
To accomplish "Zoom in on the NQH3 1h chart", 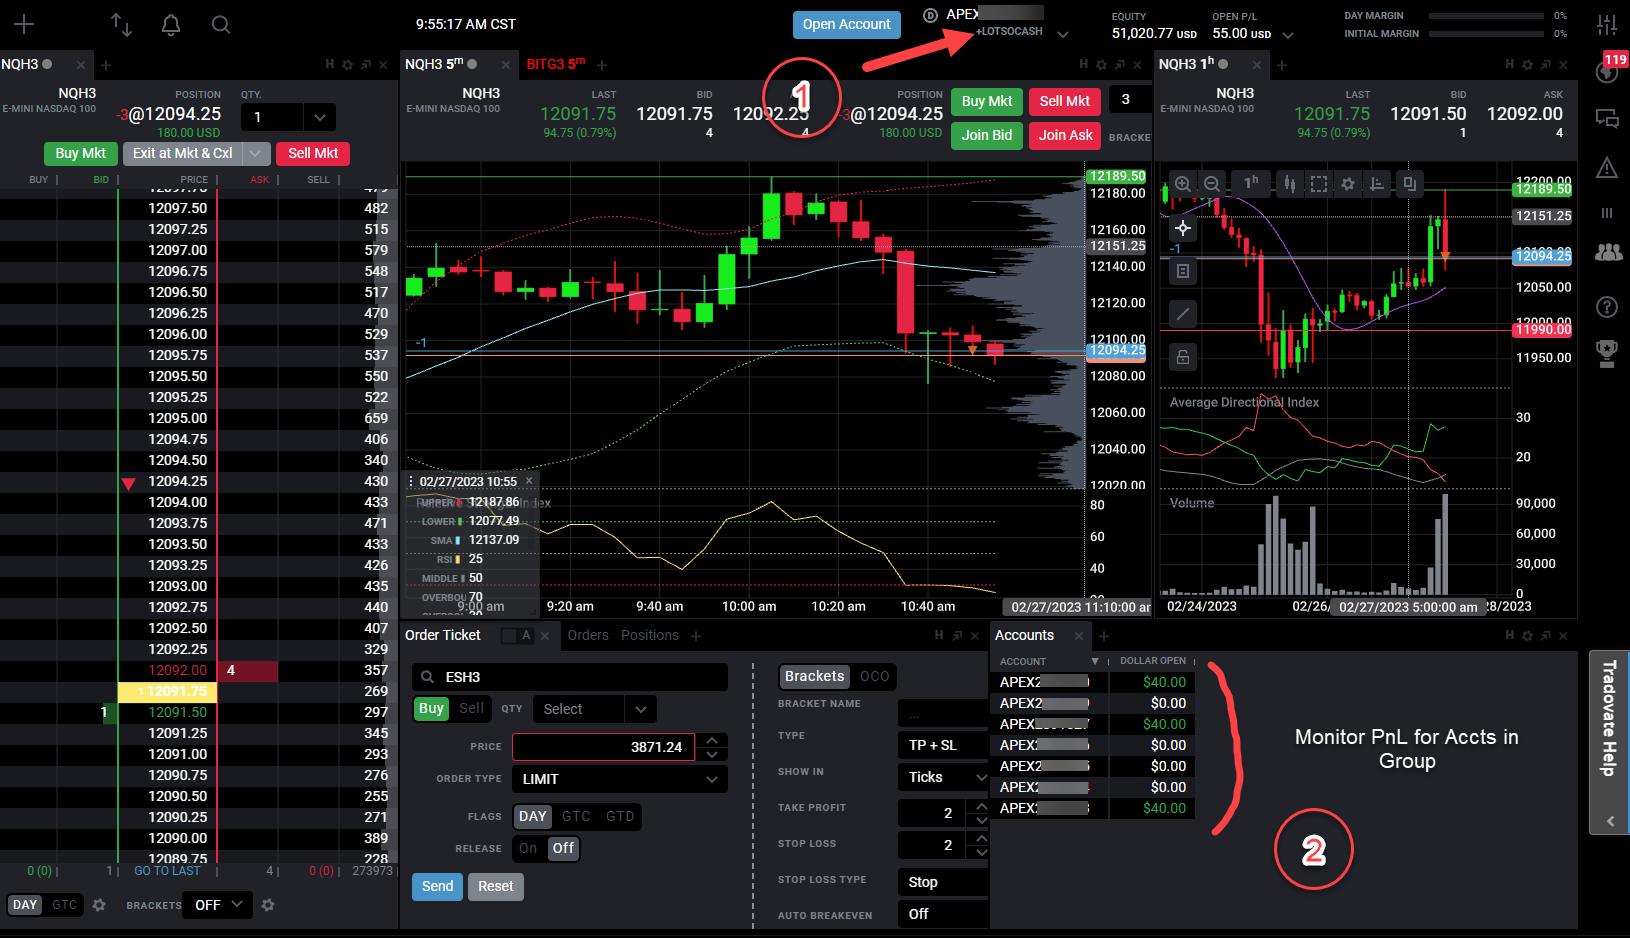I will click(1183, 183).
